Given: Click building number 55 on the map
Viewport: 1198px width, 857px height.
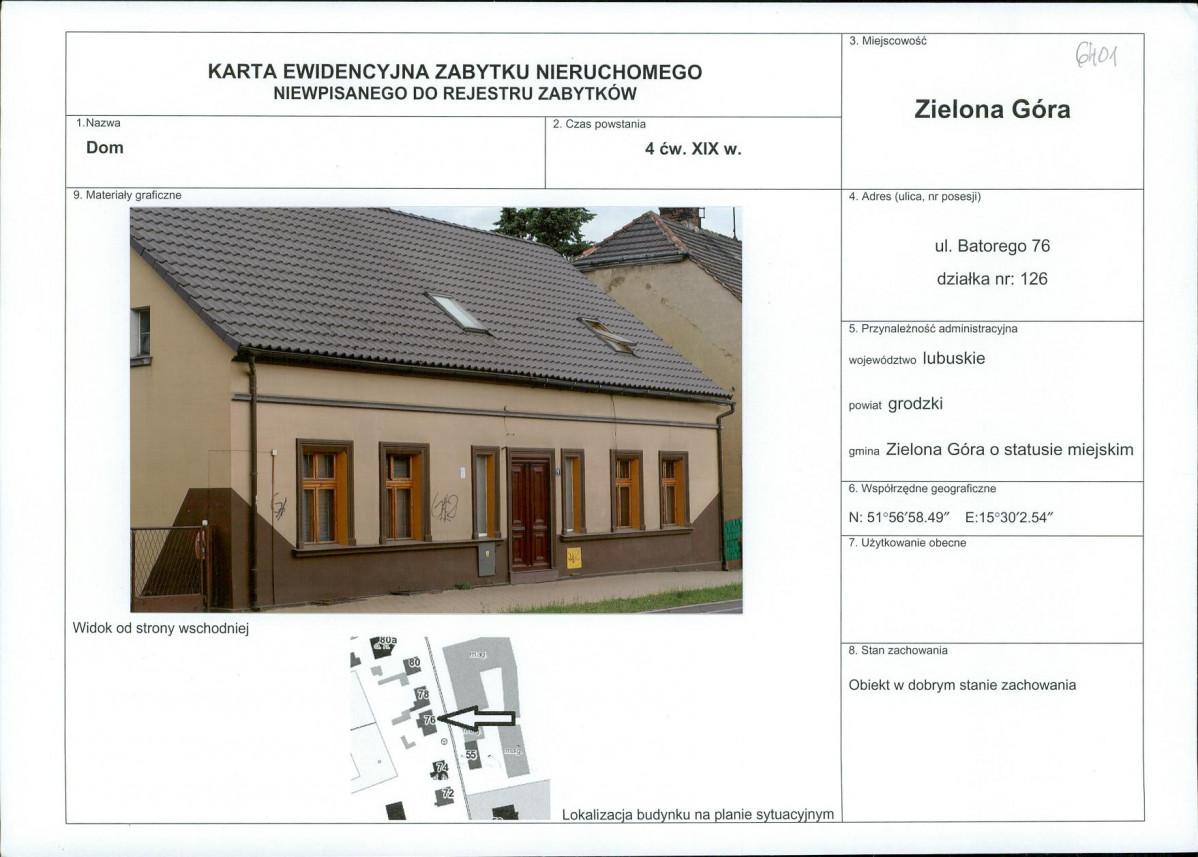Looking at the screenshot, I should [471, 755].
